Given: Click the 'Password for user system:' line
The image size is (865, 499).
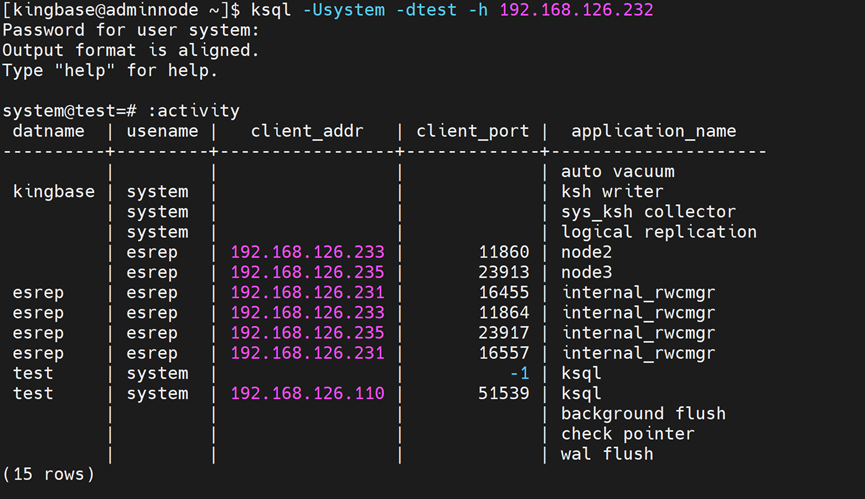Looking at the screenshot, I should [x=131, y=30].
